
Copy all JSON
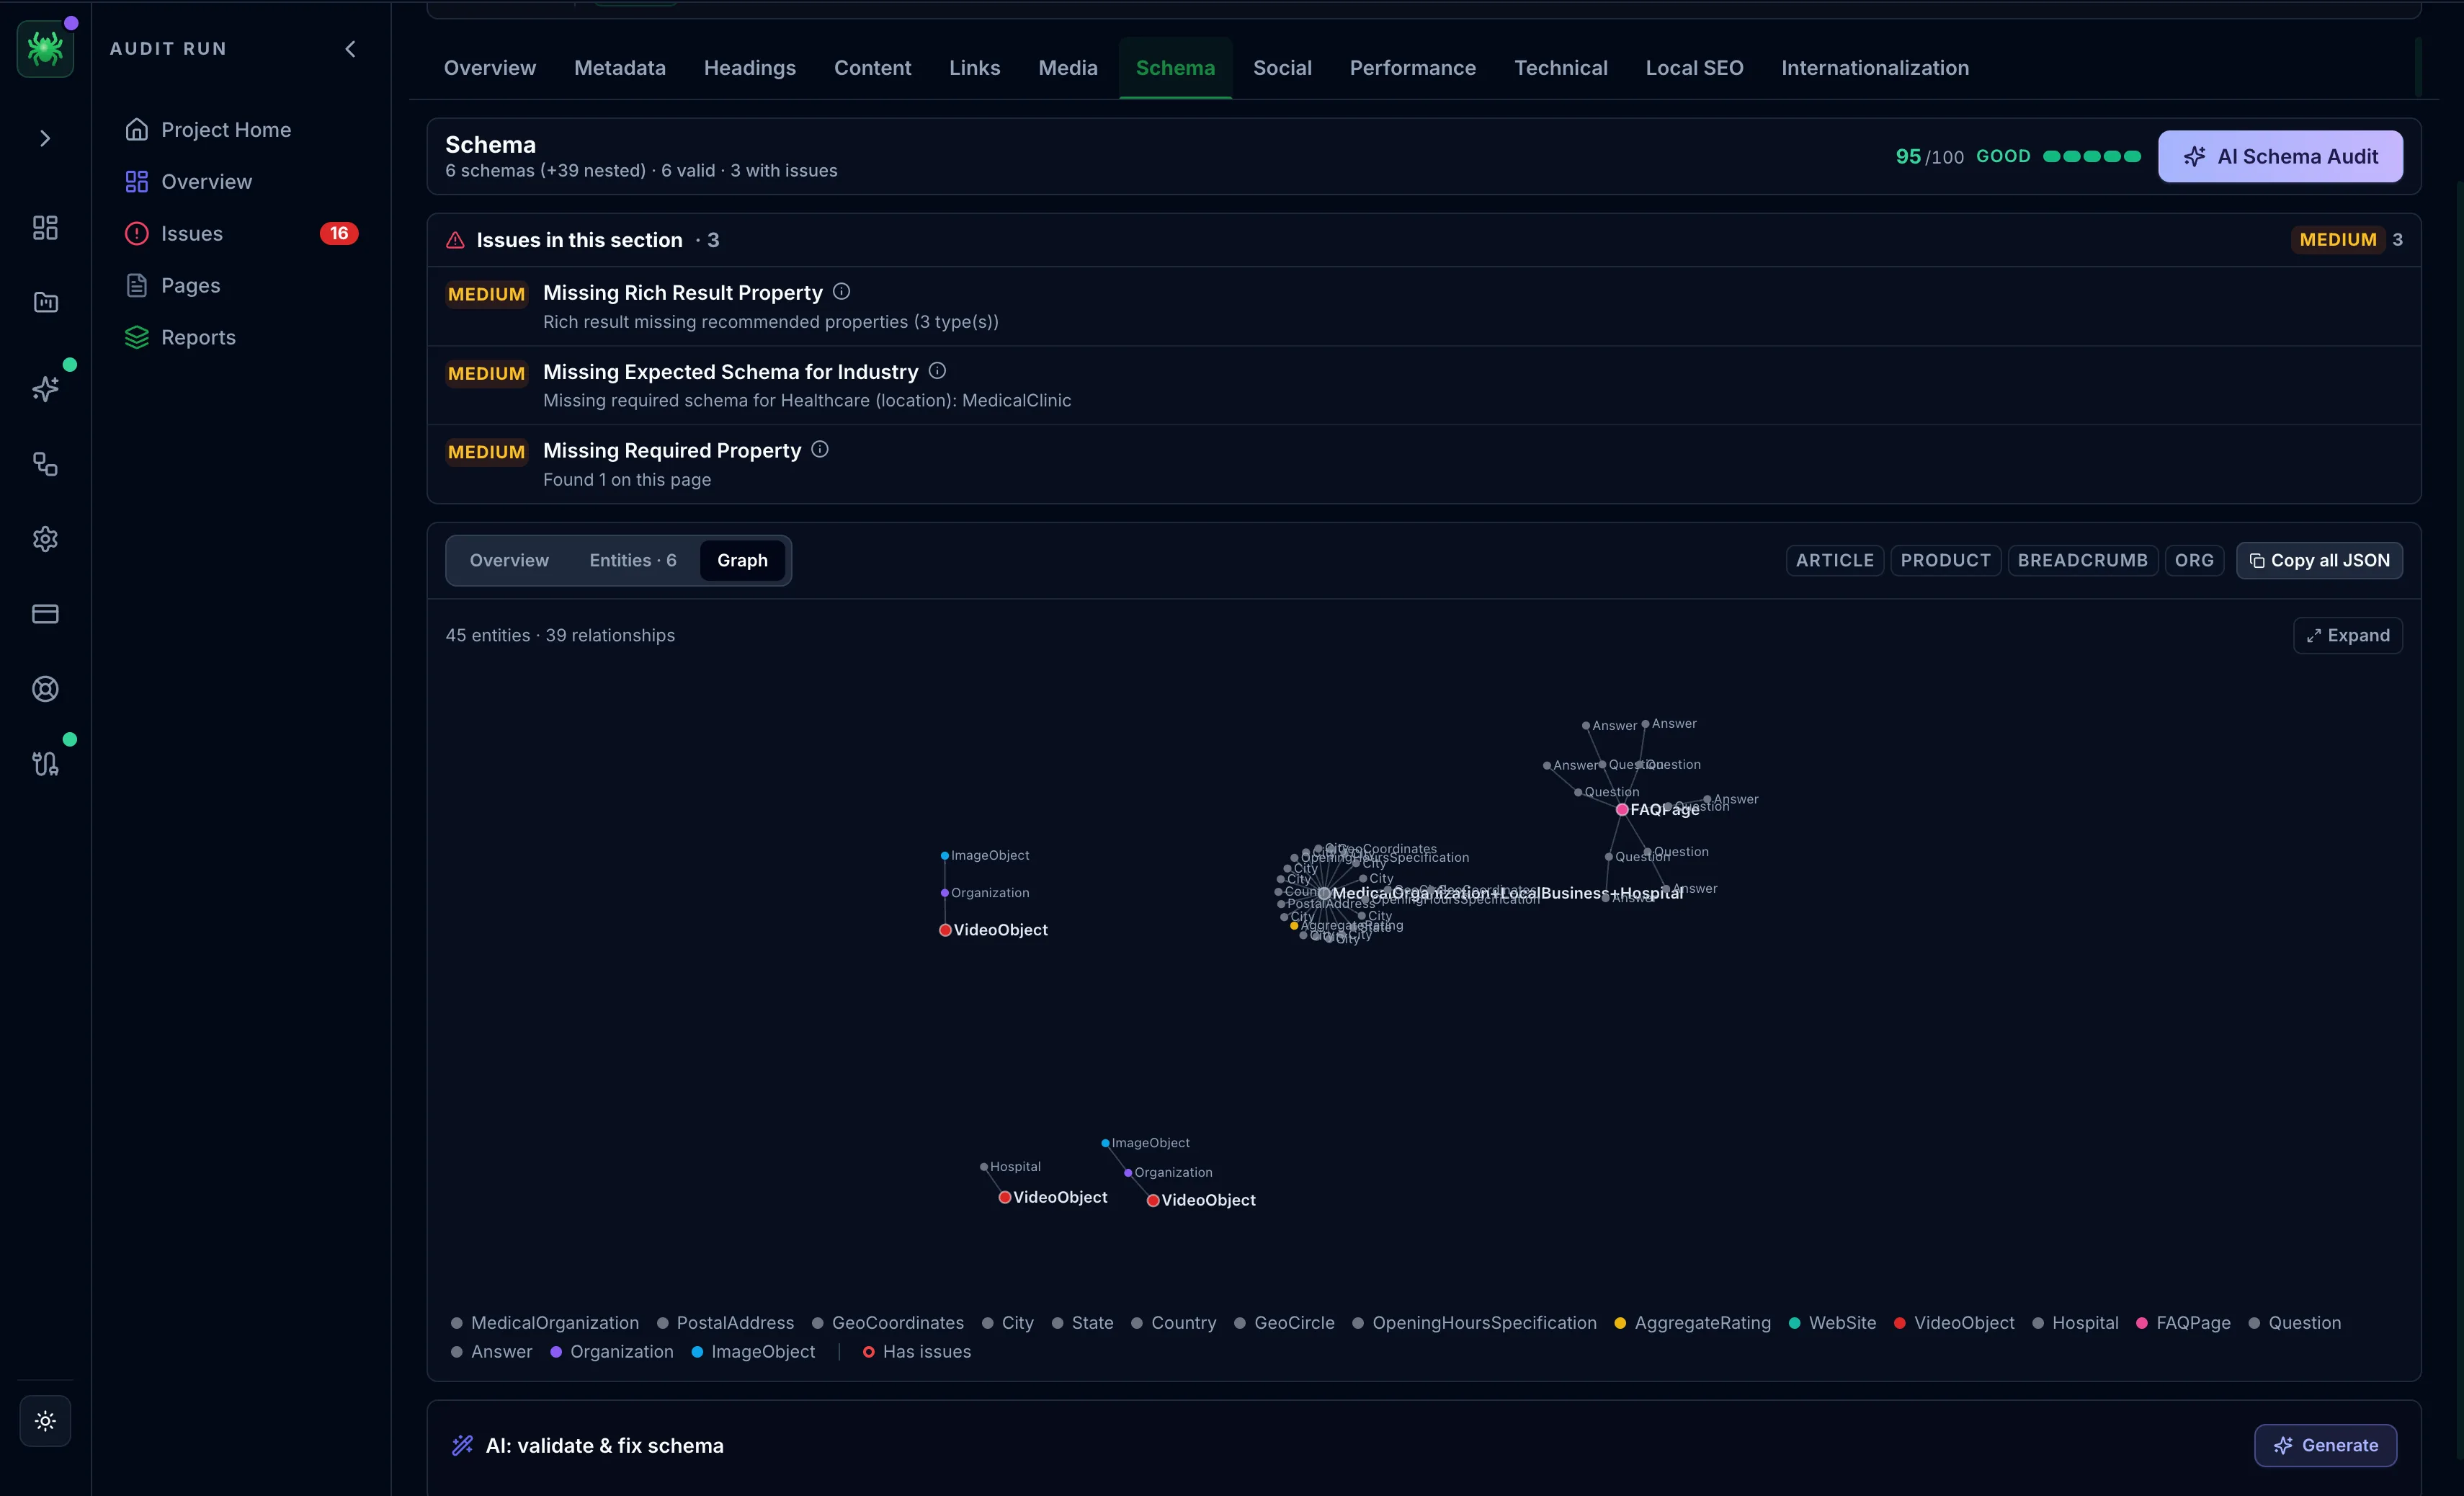click(x=2319, y=560)
